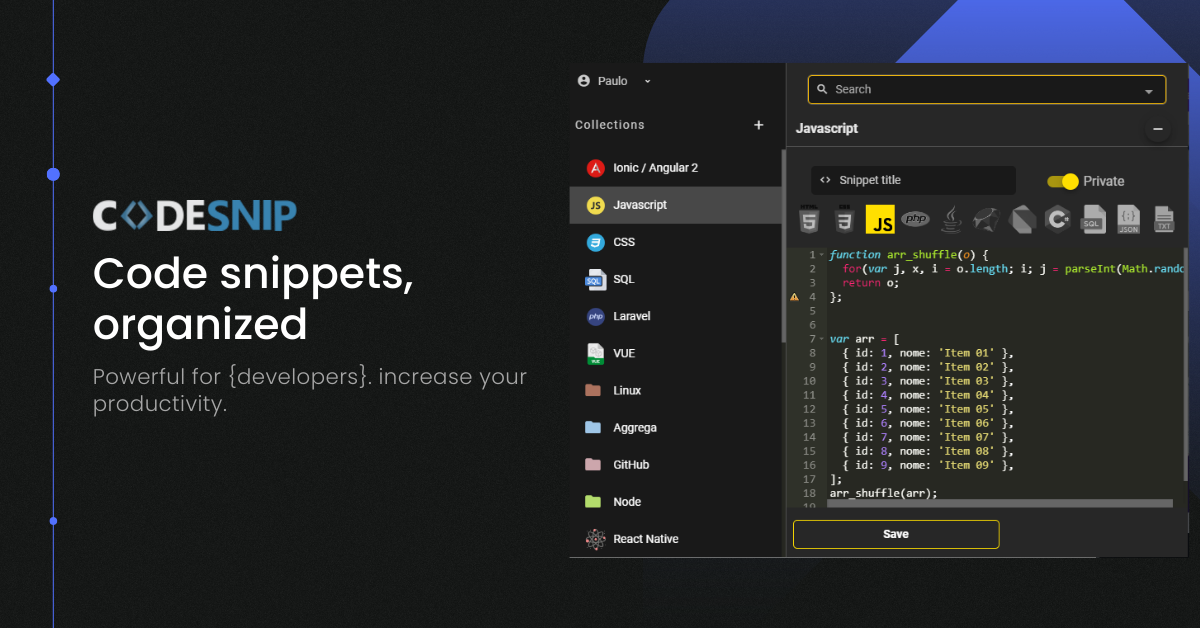
Task: Click the VUE file icon in collections
Action: [x=595, y=353]
